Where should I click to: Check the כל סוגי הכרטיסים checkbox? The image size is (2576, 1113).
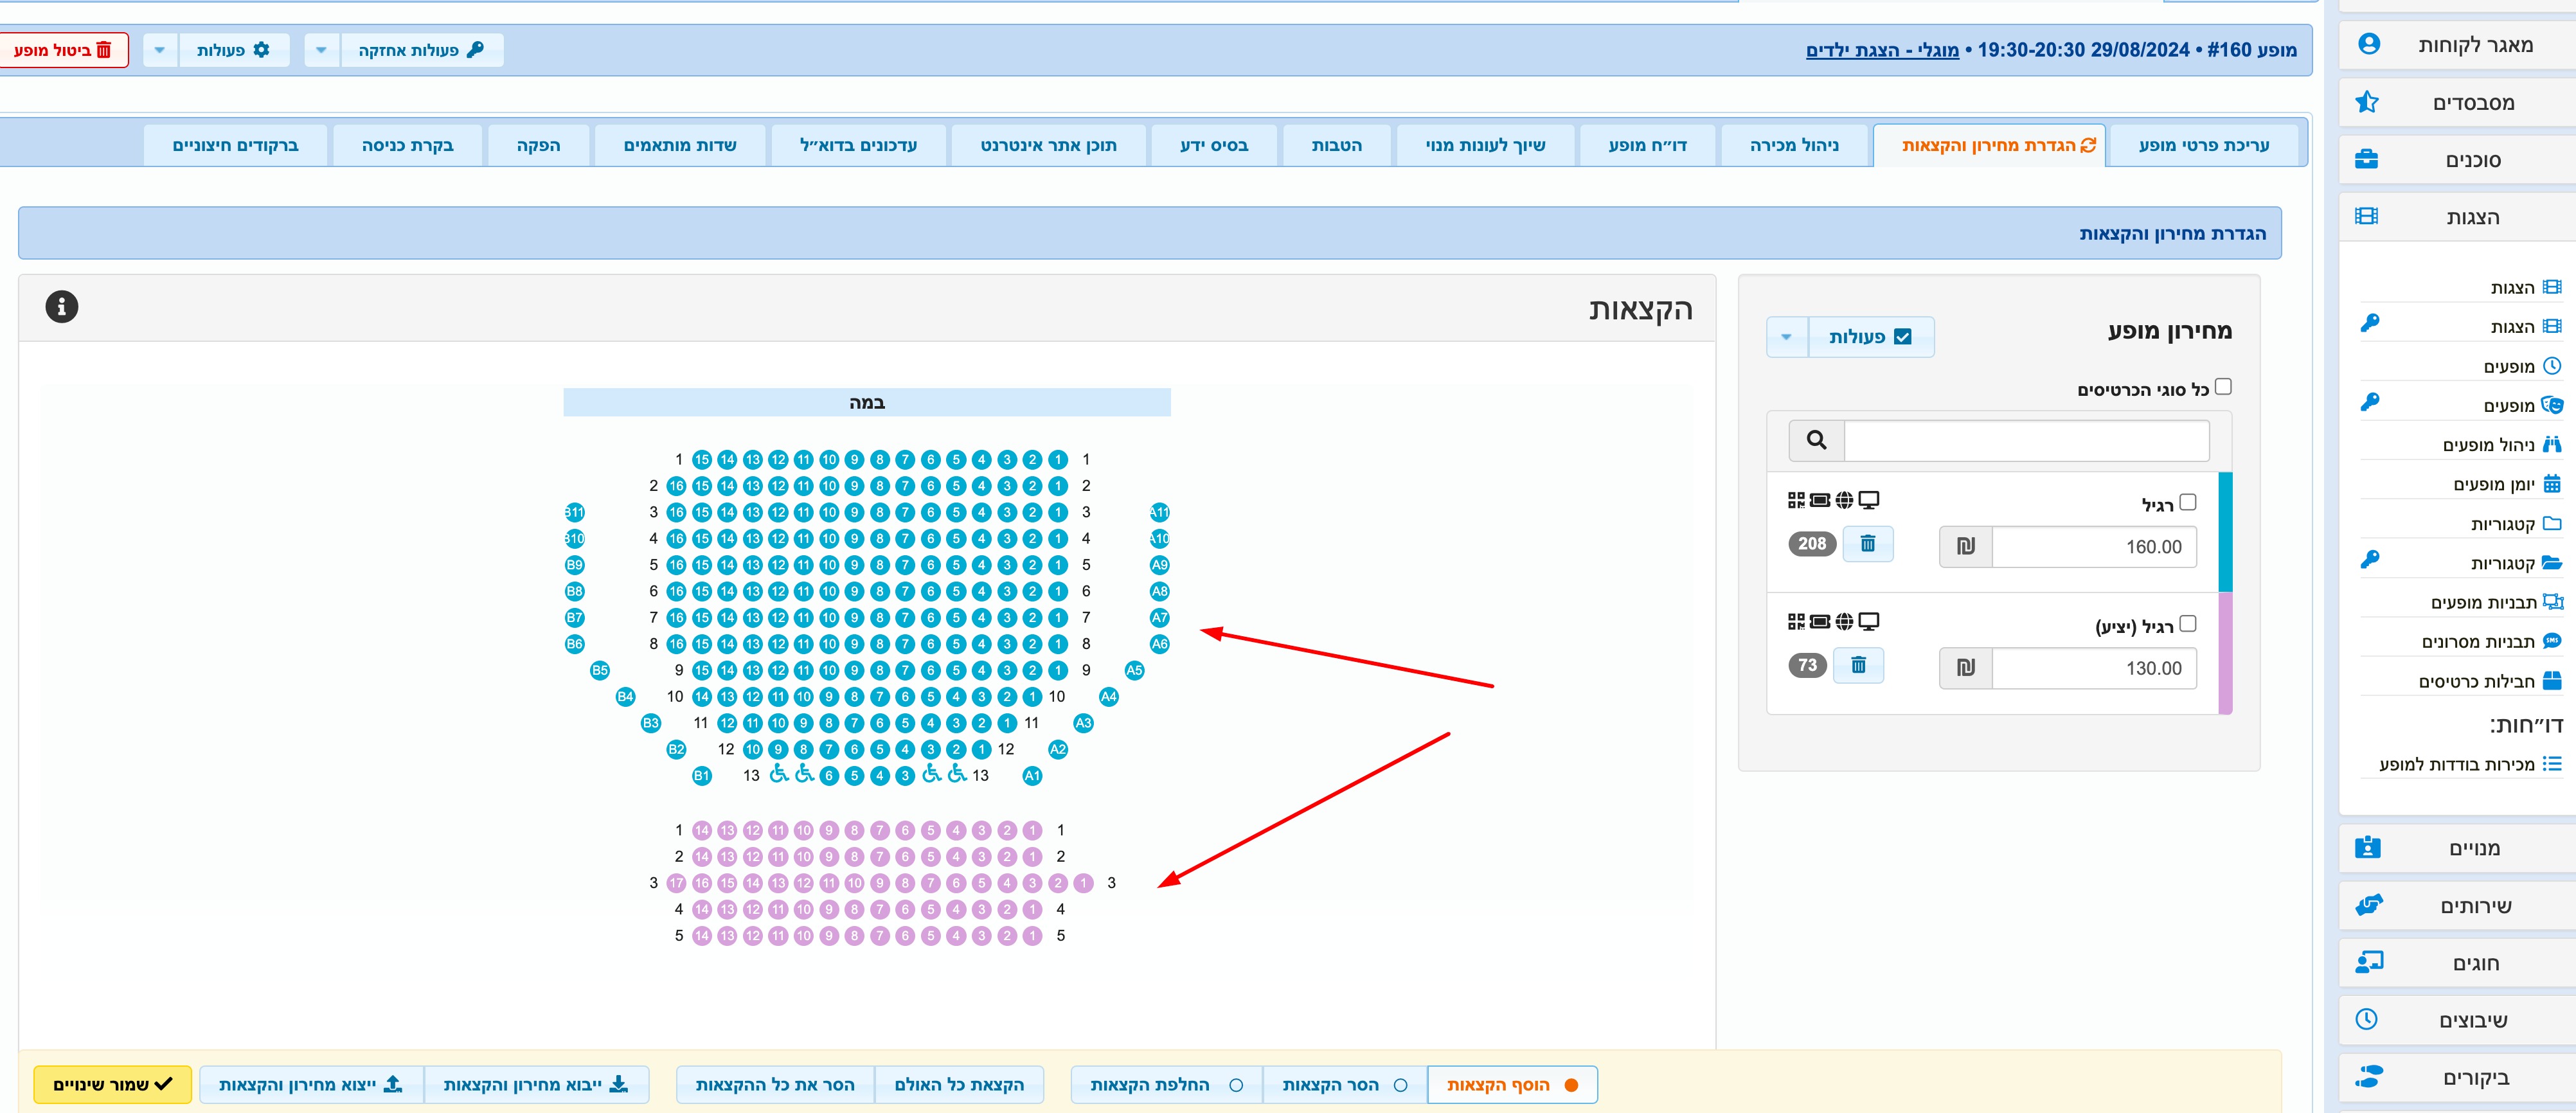(2223, 386)
